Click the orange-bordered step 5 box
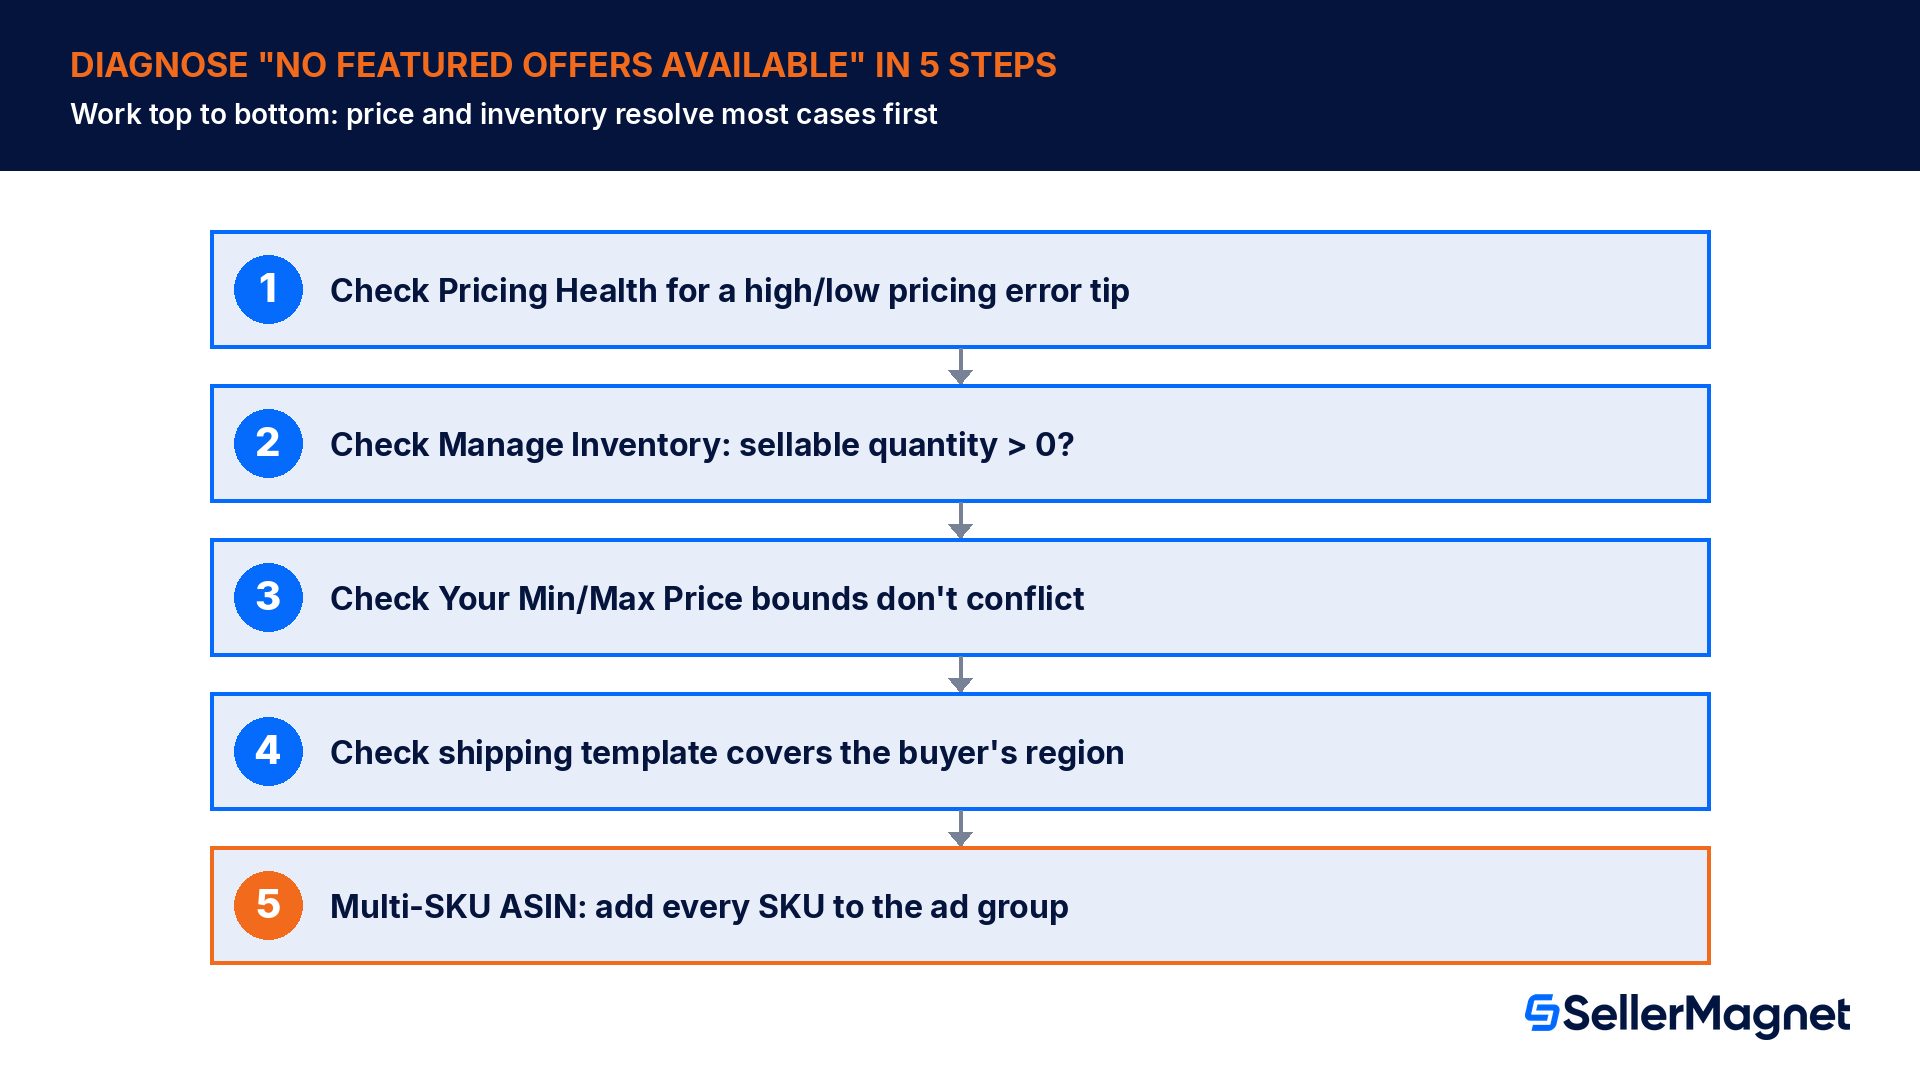The height and width of the screenshot is (1080, 1920). coord(960,905)
